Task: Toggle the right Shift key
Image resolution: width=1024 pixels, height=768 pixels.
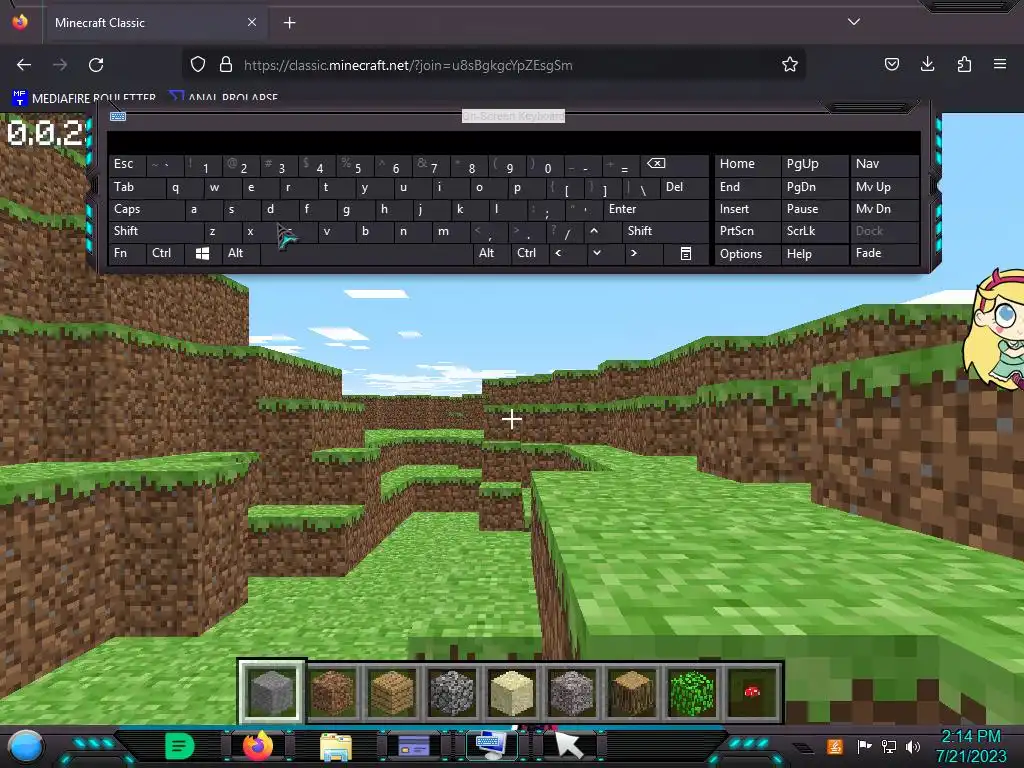Action: click(x=665, y=231)
